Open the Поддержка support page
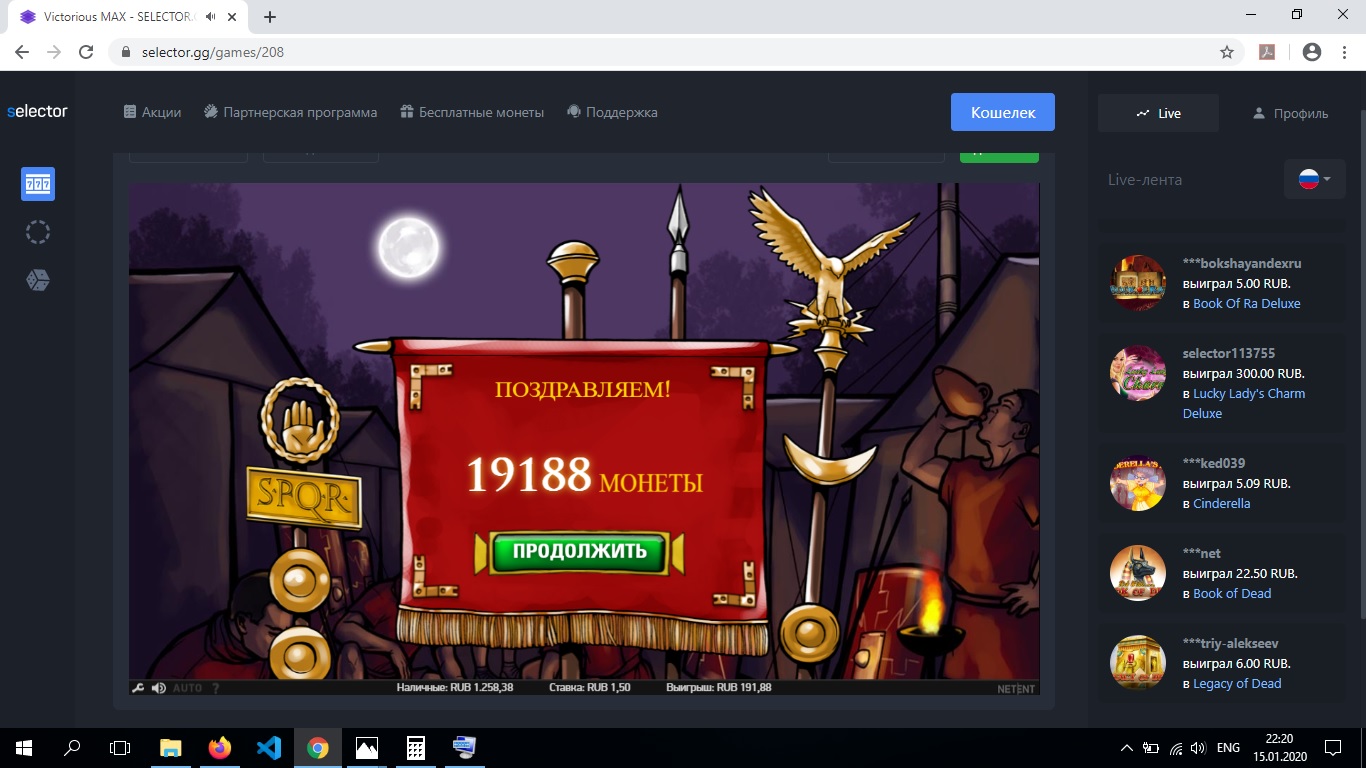 (612, 112)
